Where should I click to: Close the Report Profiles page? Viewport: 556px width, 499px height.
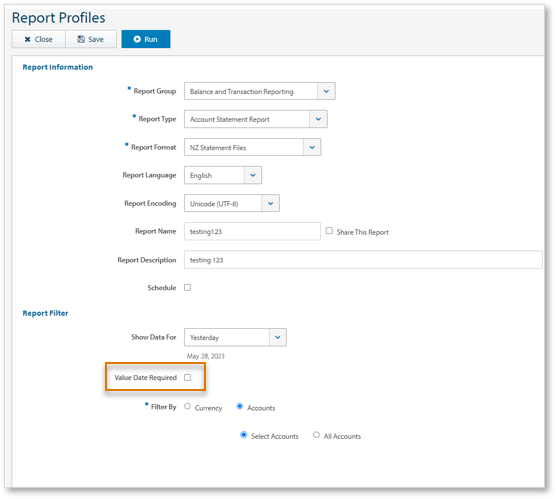pos(39,39)
